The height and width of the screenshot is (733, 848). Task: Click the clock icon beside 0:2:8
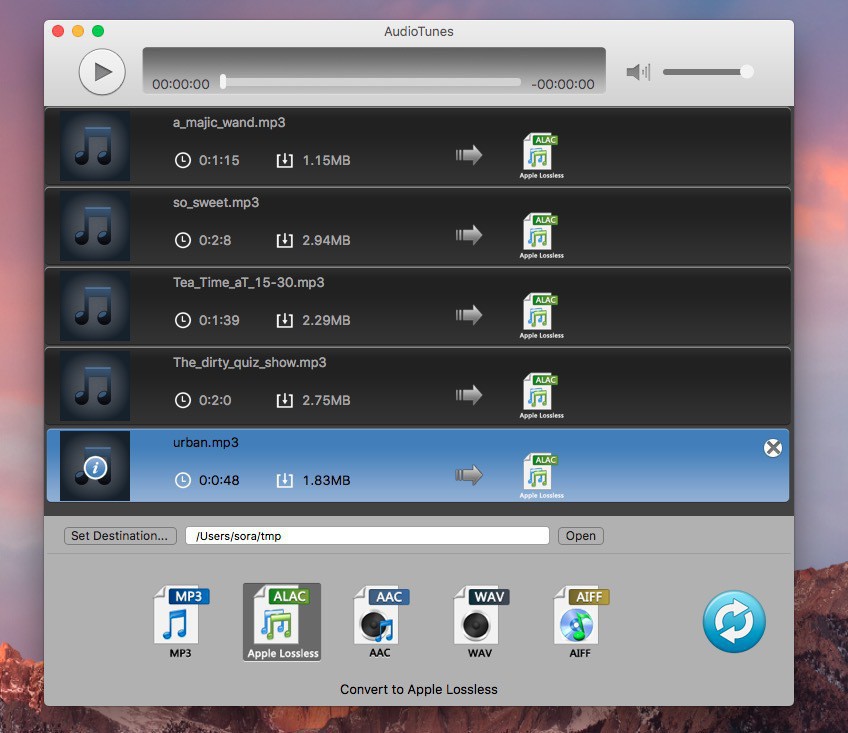point(183,240)
